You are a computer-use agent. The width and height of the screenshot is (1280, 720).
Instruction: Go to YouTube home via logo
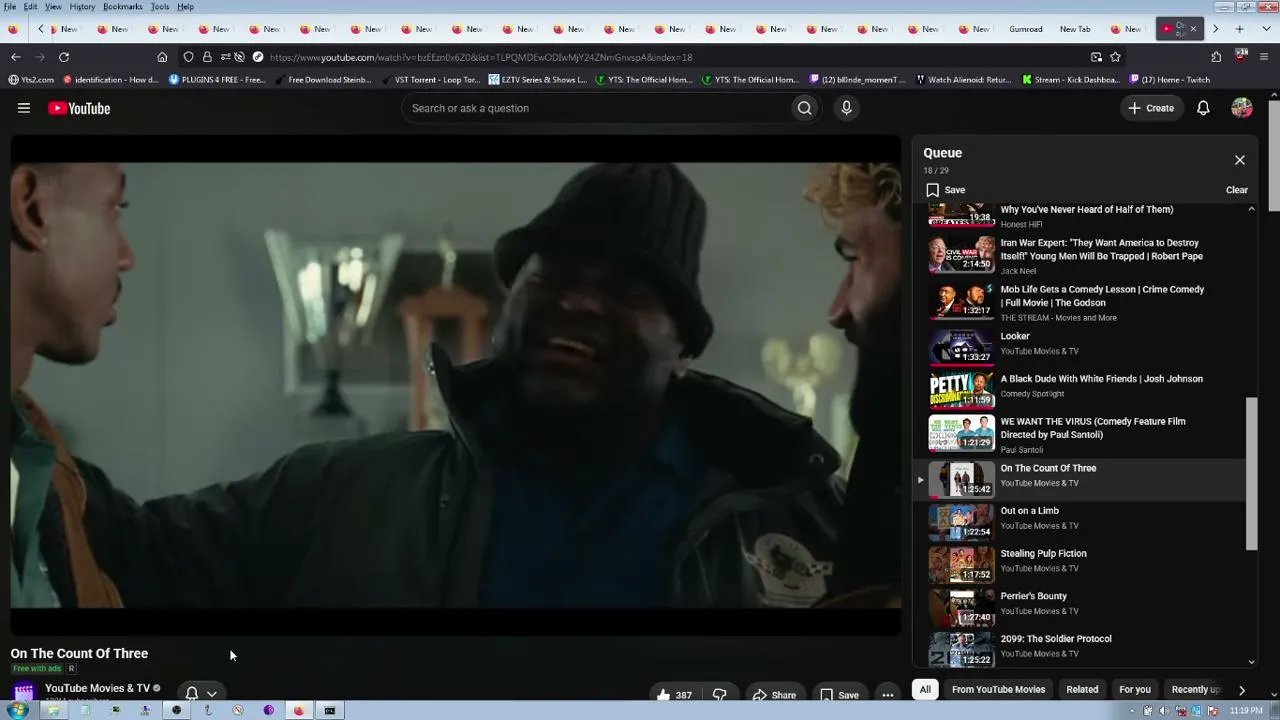tap(79, 108)
